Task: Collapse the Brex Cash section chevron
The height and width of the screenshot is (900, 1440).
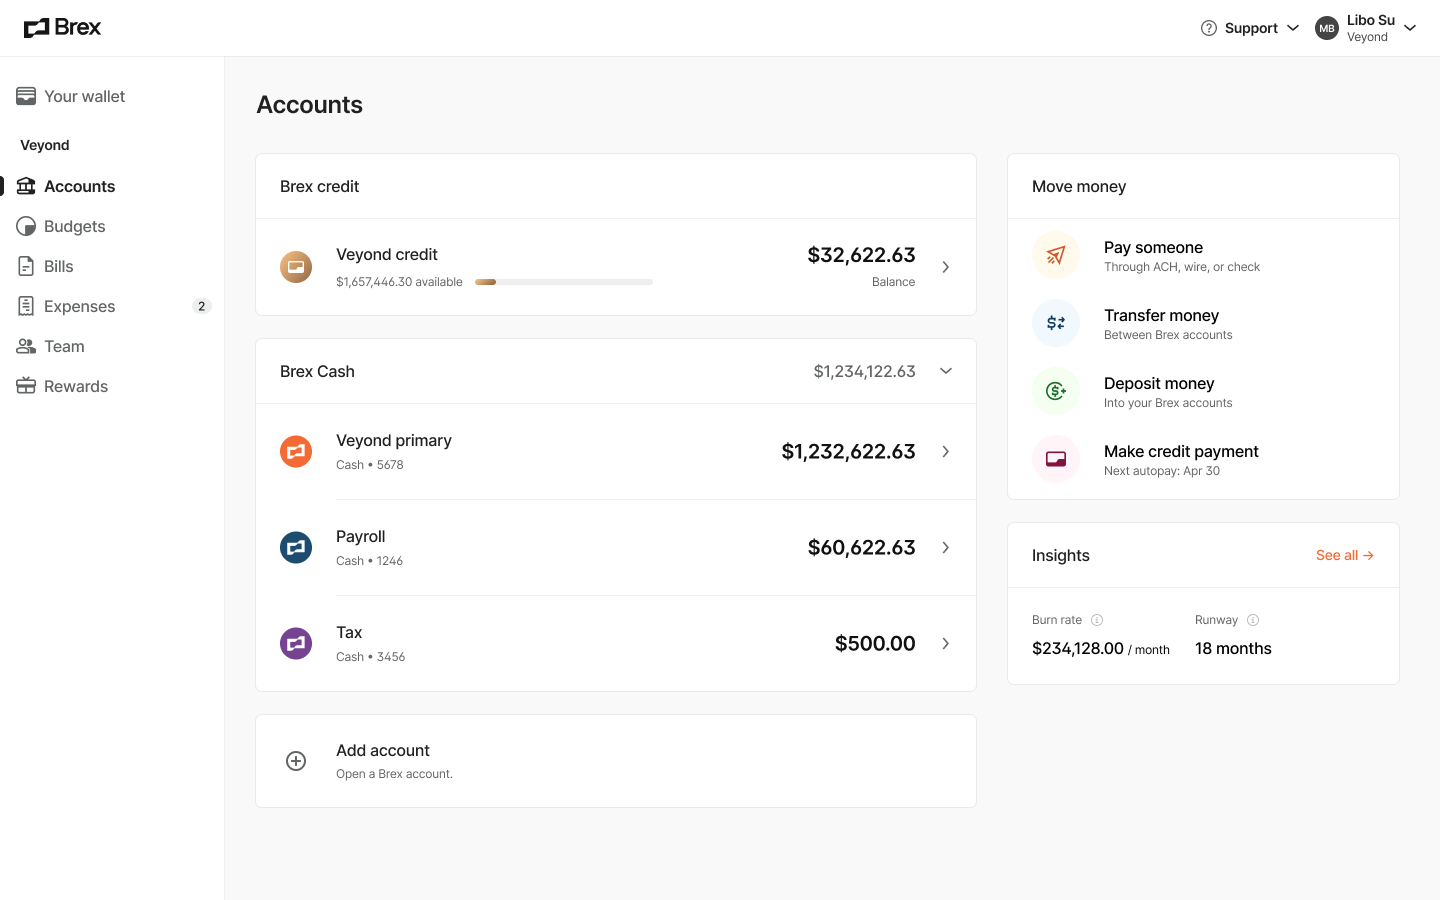Action: pos(946,371)
